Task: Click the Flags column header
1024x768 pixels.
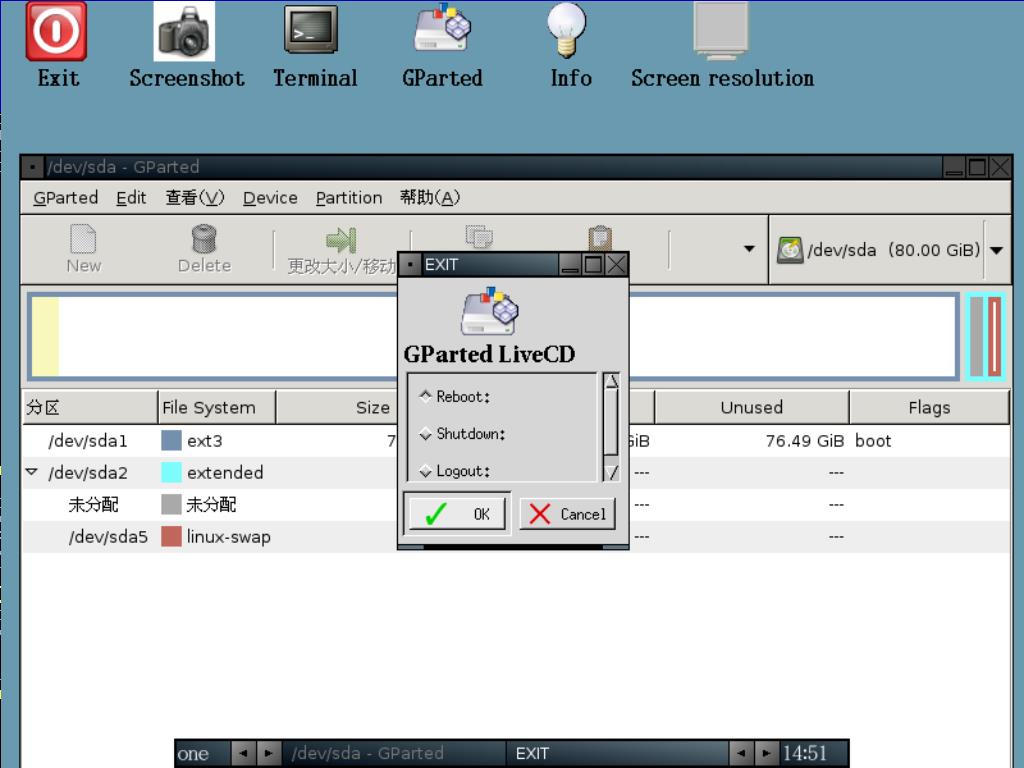Action: (x=929, y=408)
